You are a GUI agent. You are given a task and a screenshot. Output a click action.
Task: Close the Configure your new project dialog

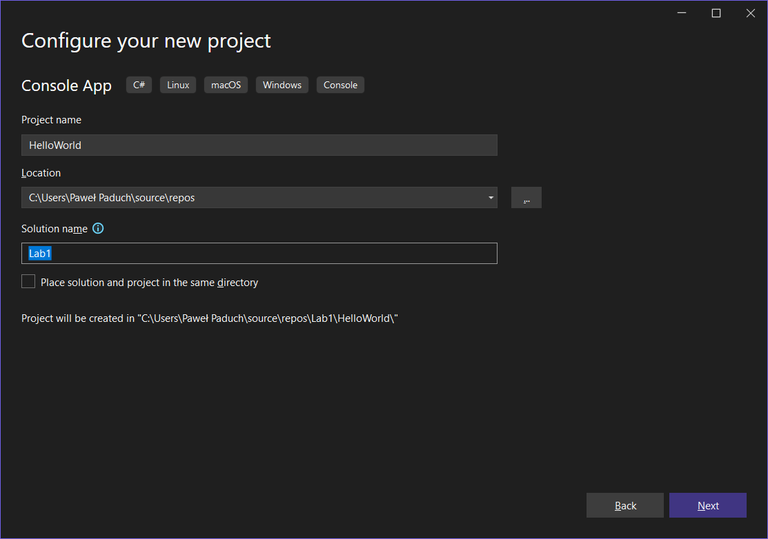coord(750,13)
